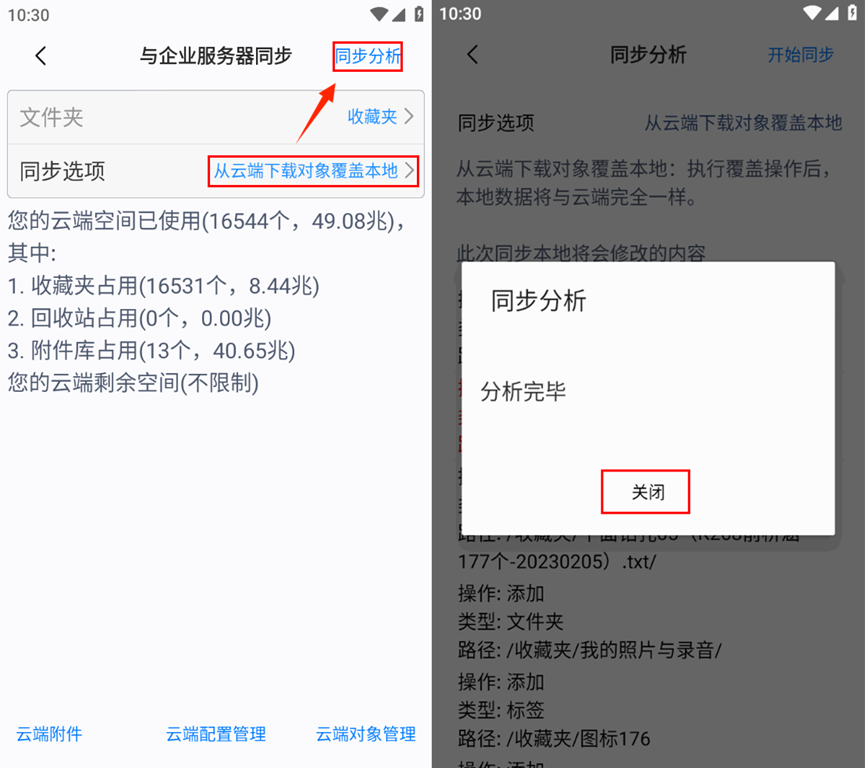
Task: Expand 收藏夹 folder chevron
Action: click(x=409, y=116)
